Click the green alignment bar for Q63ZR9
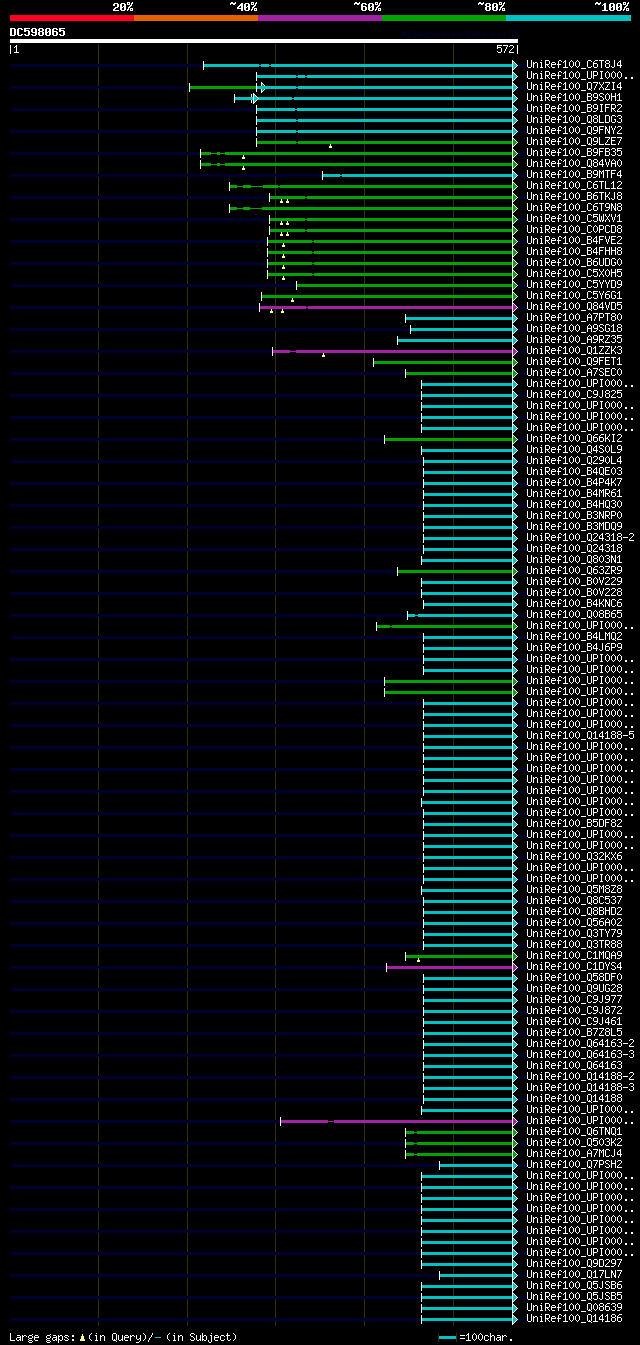640x1345 pixels. coord(457,571)
